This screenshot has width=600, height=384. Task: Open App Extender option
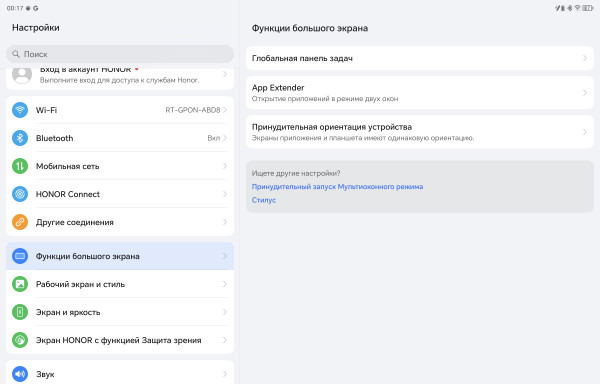(420, 93)
